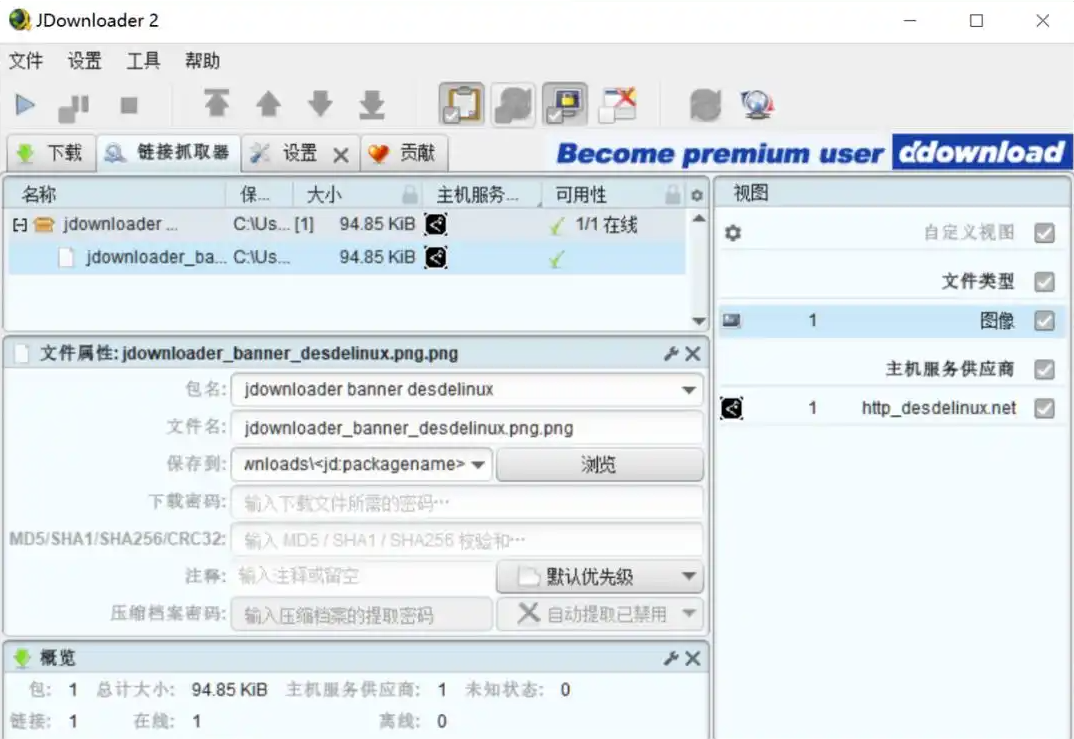Click the lock icon in the 可用性 column header
The image size is (1074, 739).
tap(673, 195)
